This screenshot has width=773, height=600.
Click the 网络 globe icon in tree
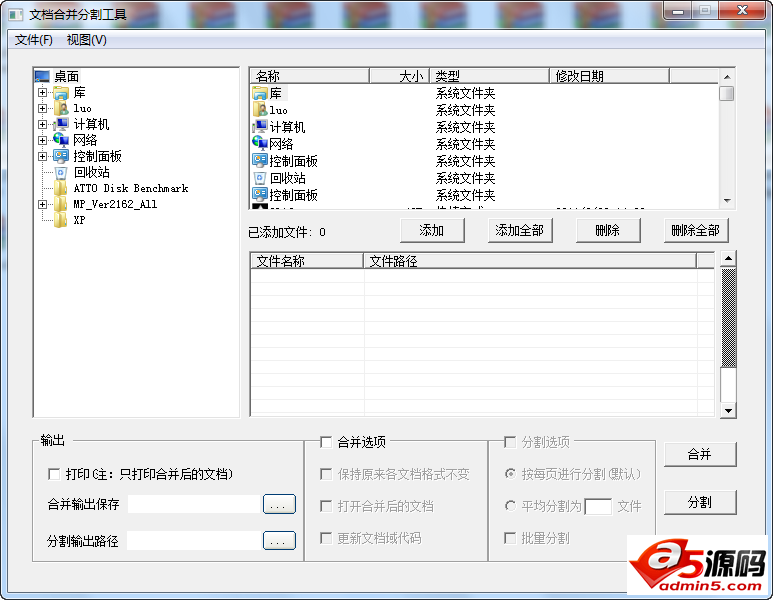[x=61, y=140]
